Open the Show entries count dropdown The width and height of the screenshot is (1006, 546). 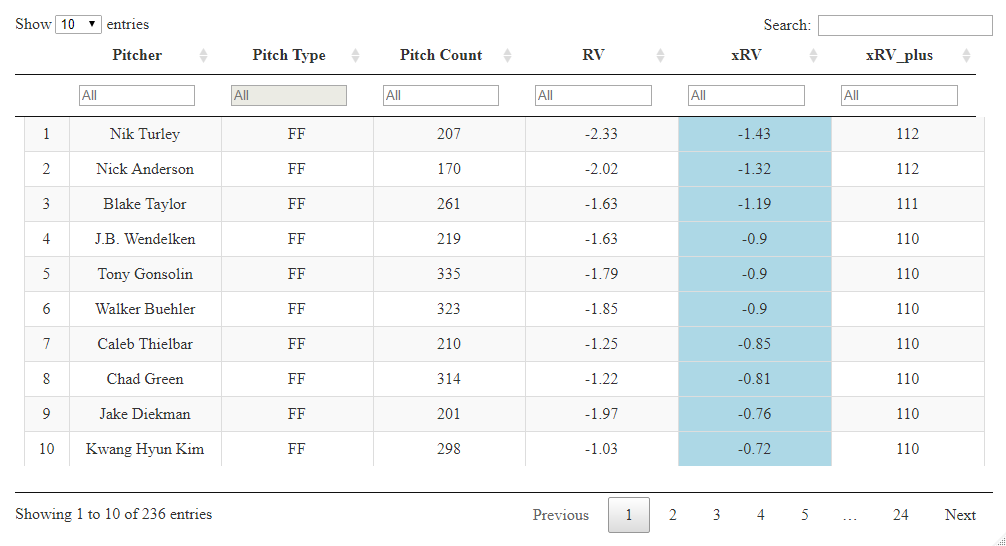79,24
